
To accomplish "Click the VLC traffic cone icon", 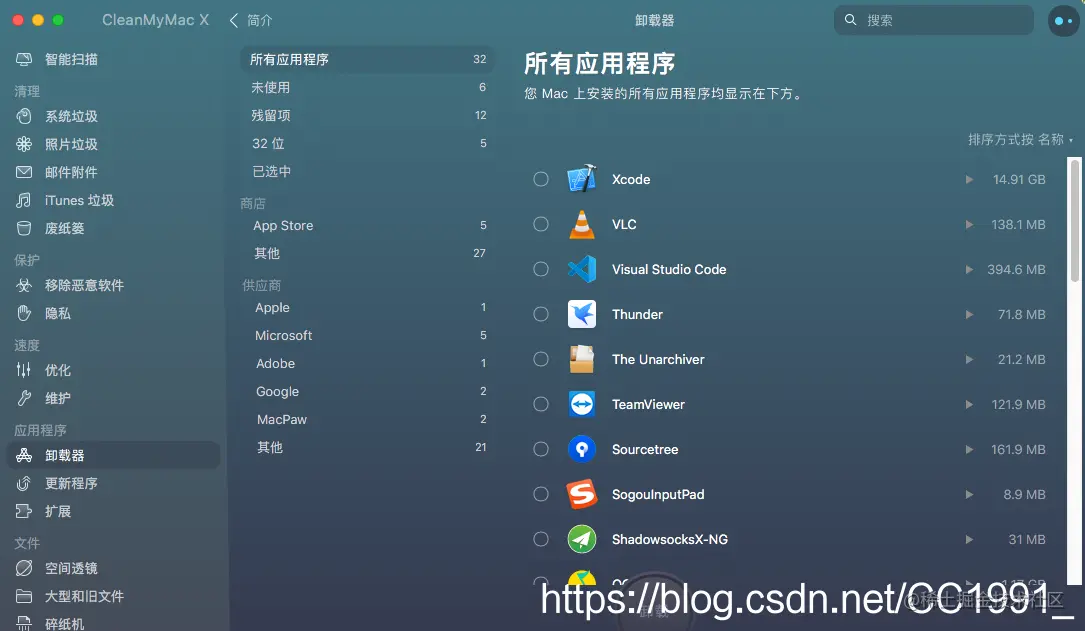I will (x=582, y=224).
